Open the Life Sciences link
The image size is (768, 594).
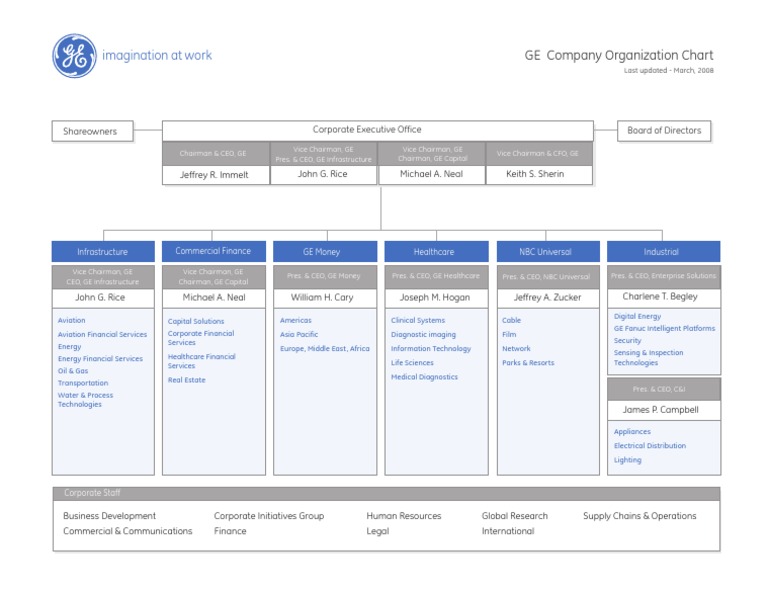click(x=412, y=363)
